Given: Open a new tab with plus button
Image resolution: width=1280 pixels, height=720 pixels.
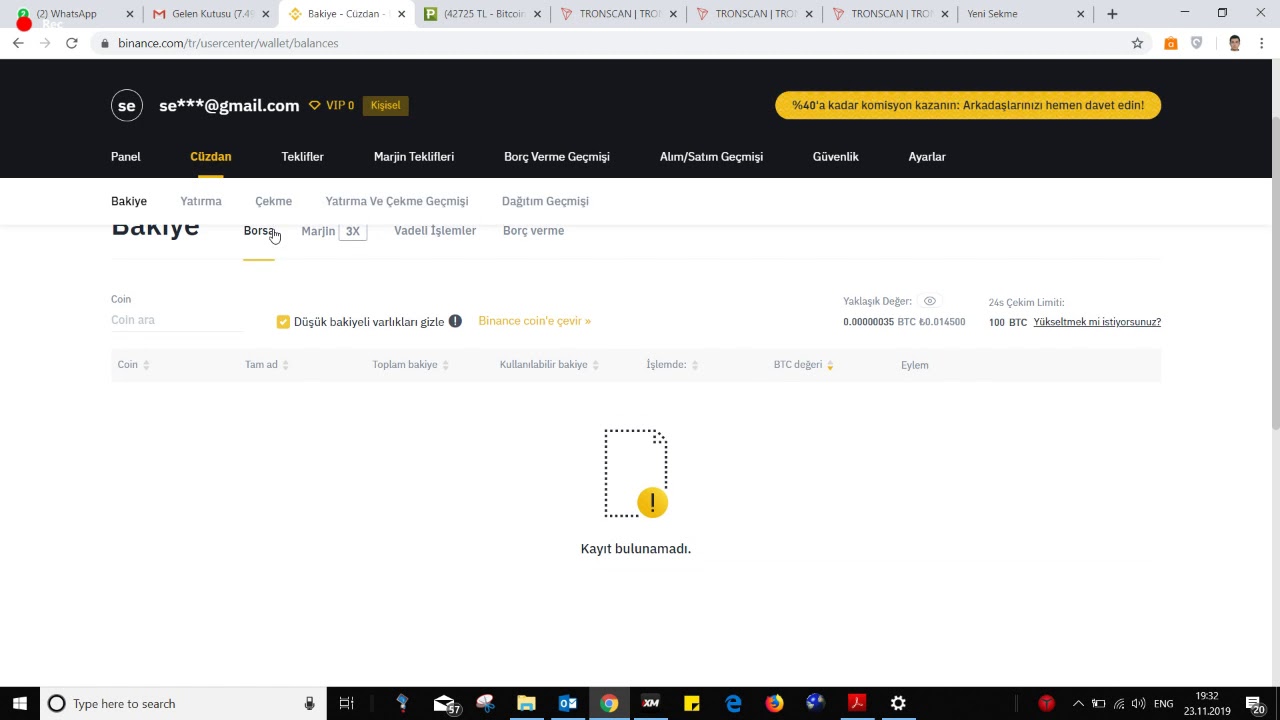Looking at the screenshot, I should (x=1112, y=14).
